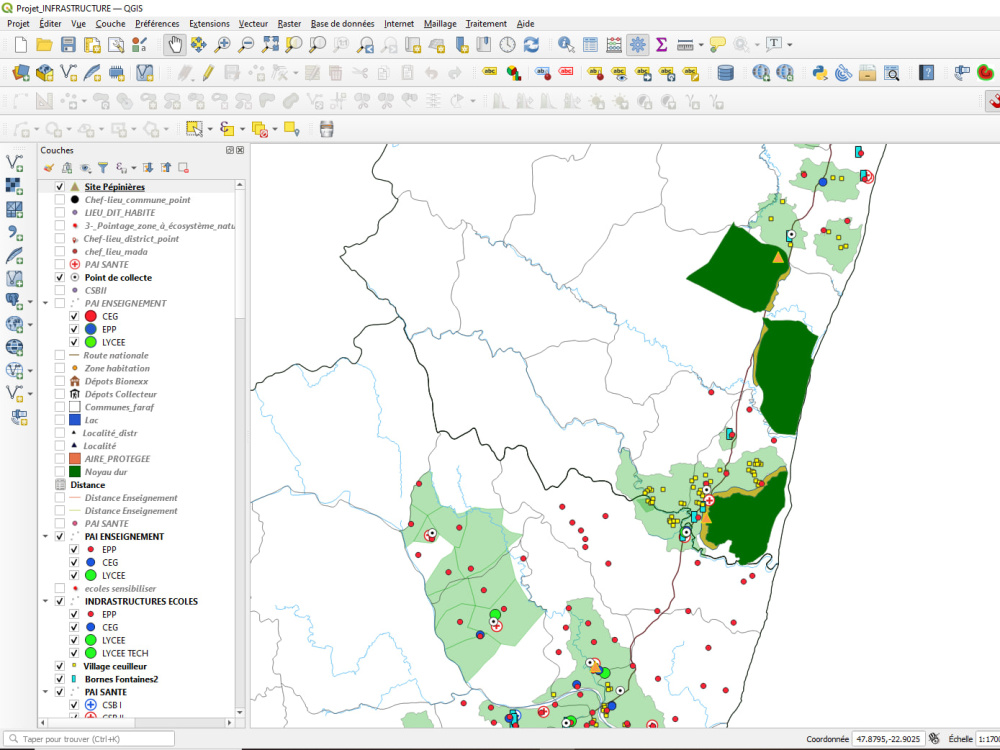Collapse the italic PAI ENSEIGNEMENT group
The height and width of the screenshot is (750, 1000).
[x=45, y=303]
